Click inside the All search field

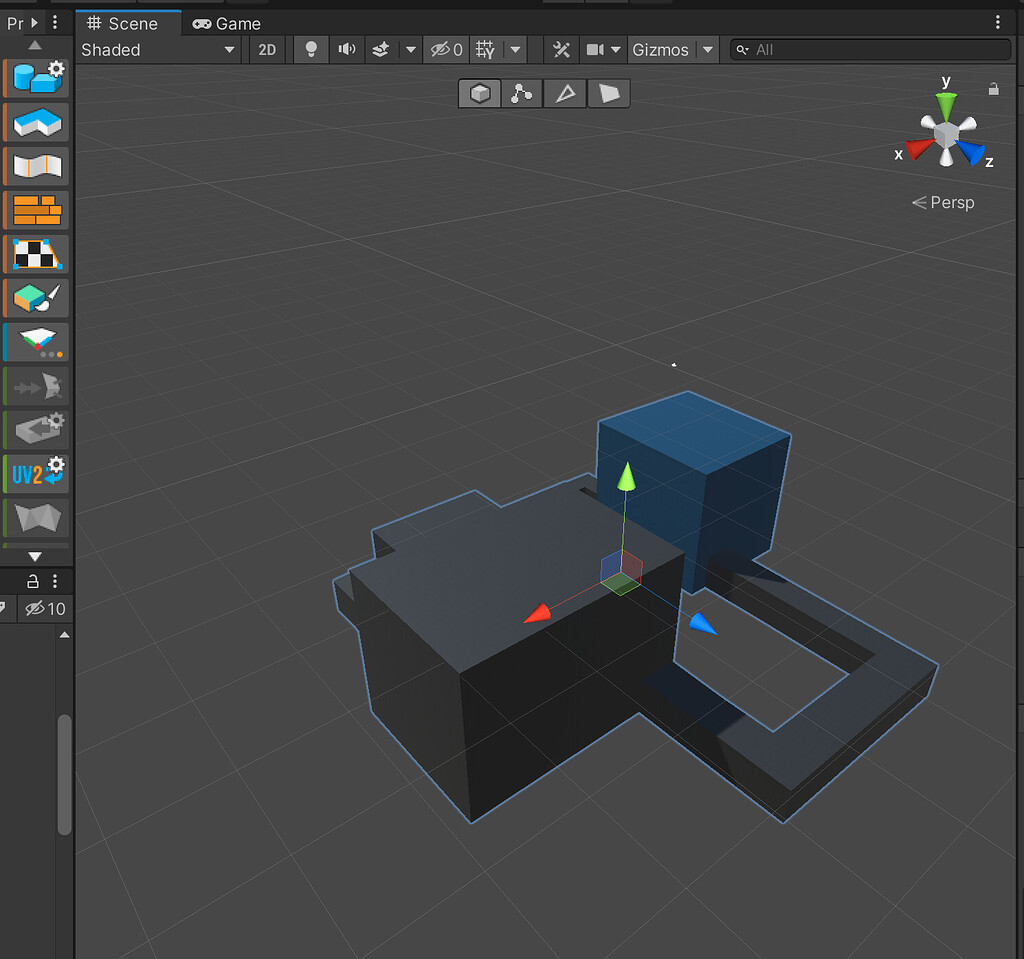point(870,49)
